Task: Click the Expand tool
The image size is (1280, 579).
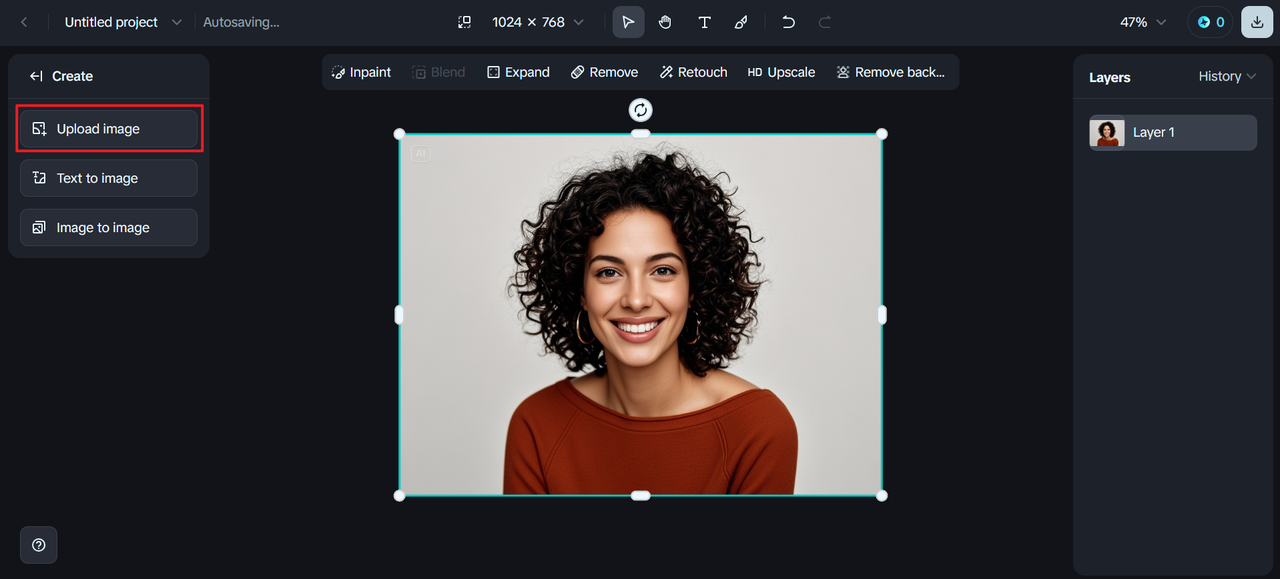Action: coord(518,72)
